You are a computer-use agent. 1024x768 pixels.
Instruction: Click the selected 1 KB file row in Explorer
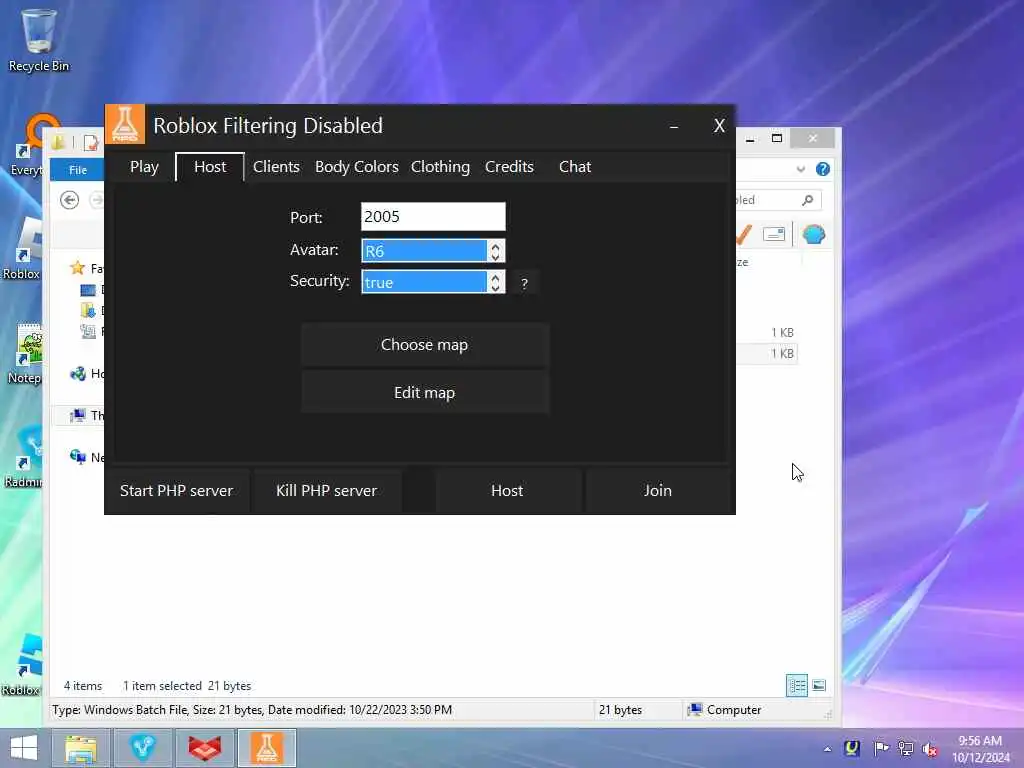click(x=769, y=353)
